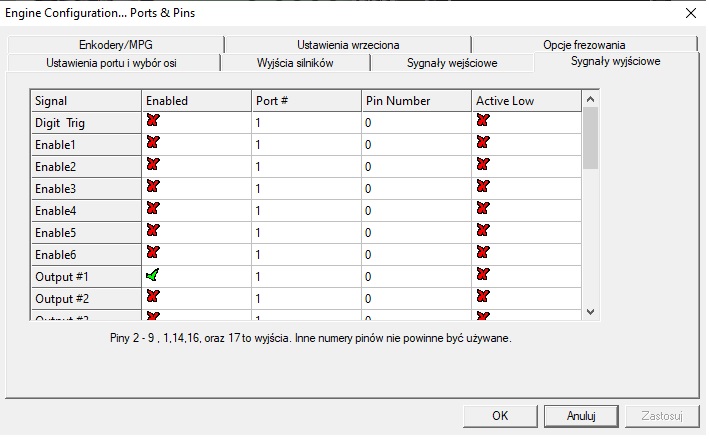Toggle Enabled red X for Enable6
This screenshot has width=709, height=440.
153,252
